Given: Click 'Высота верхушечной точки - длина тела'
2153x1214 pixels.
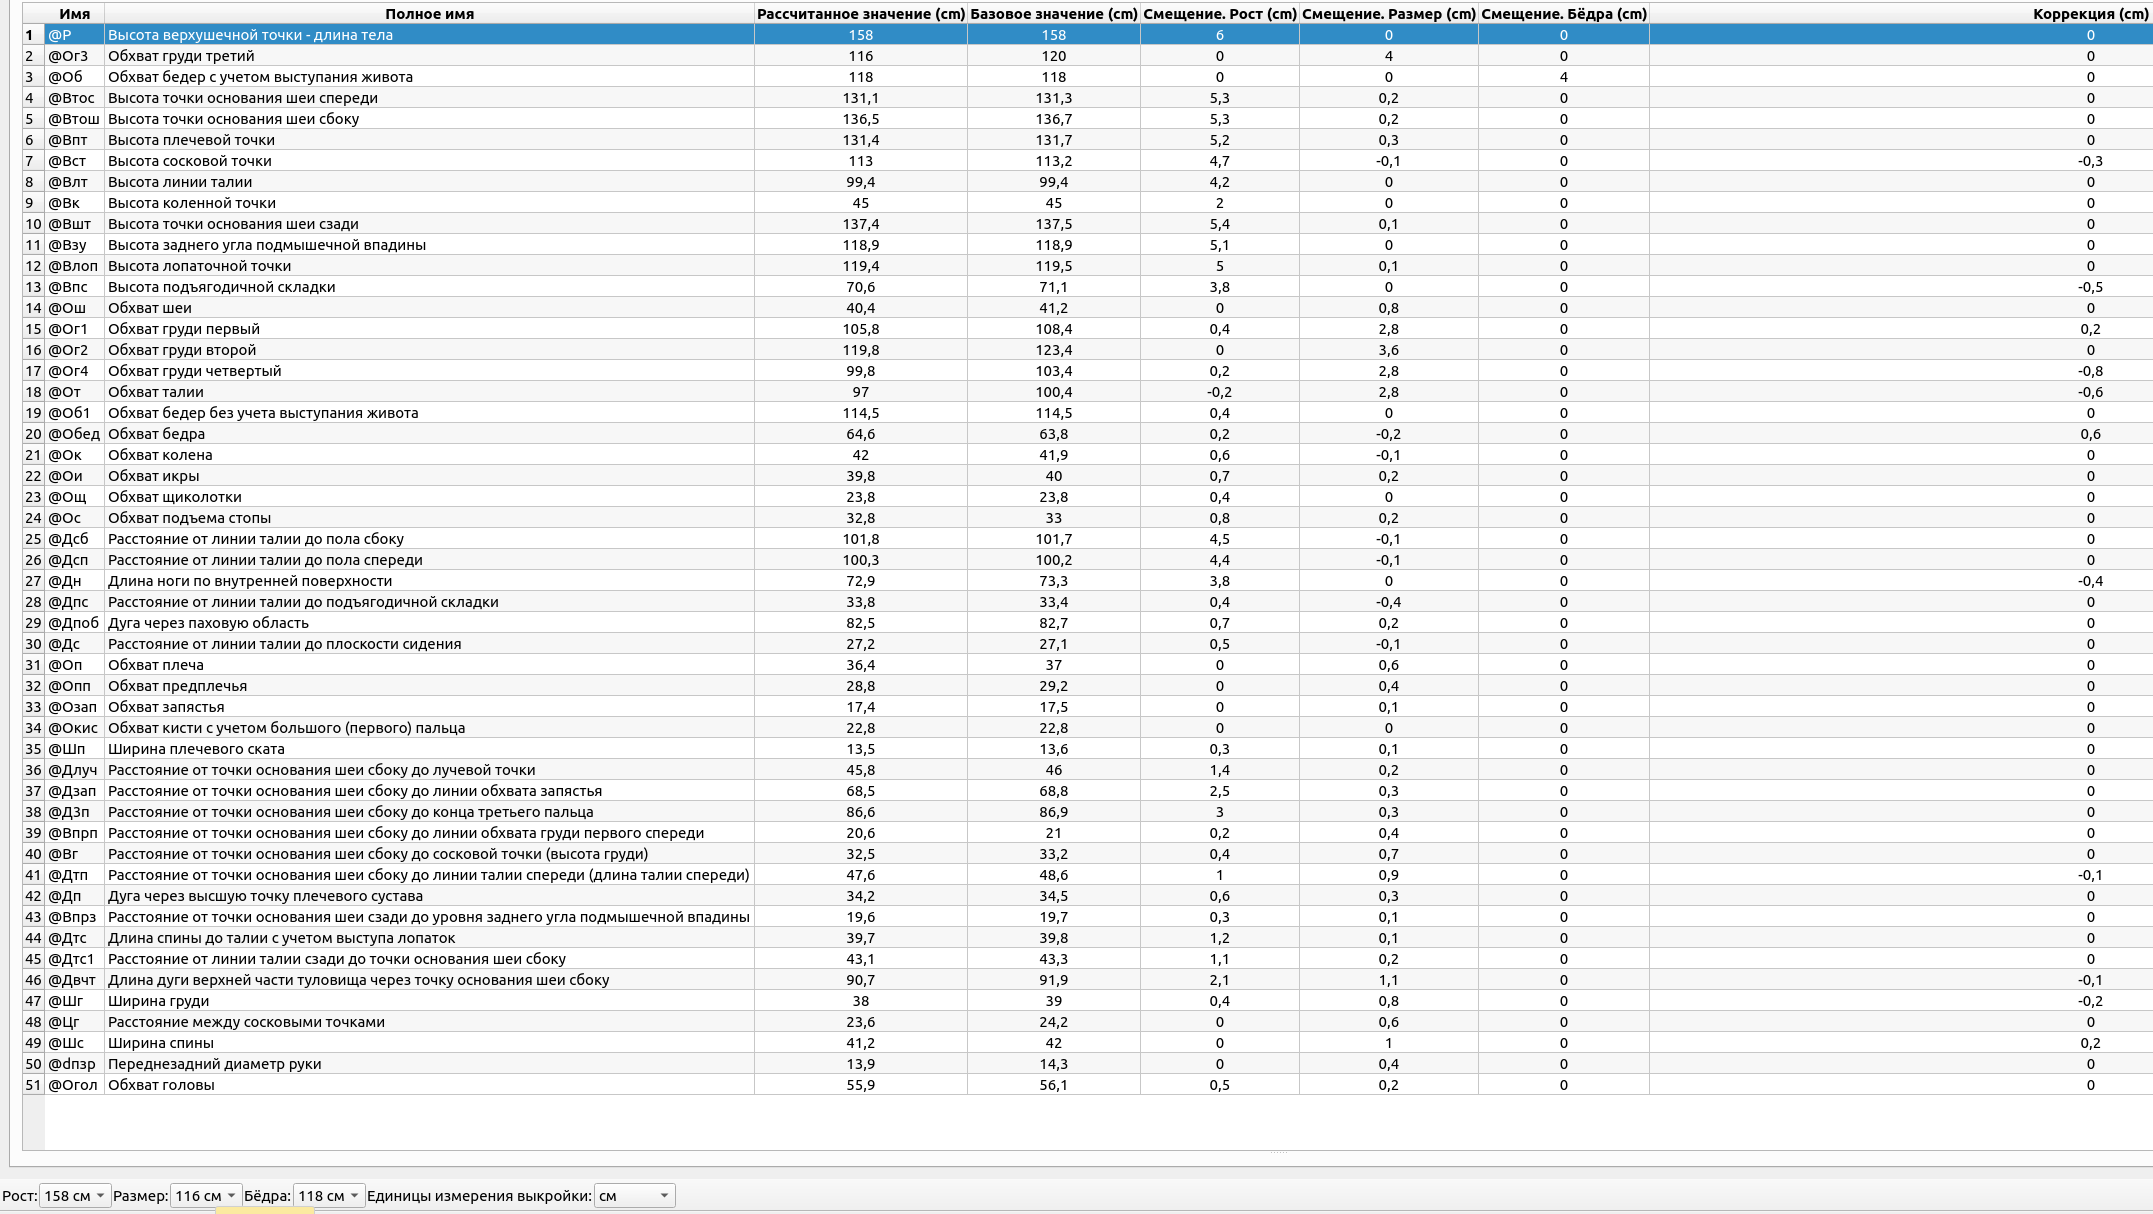Looking at the screenshot, I should (250, 35).
